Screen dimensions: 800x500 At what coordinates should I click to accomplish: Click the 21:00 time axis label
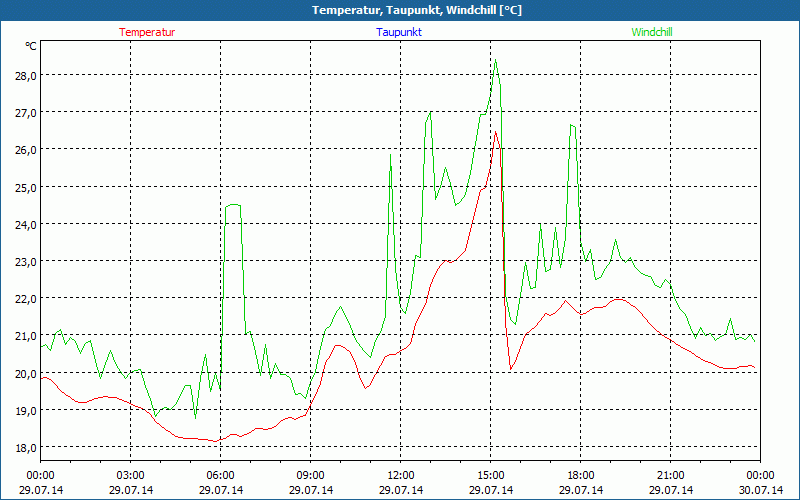click(x=670, y=476)
